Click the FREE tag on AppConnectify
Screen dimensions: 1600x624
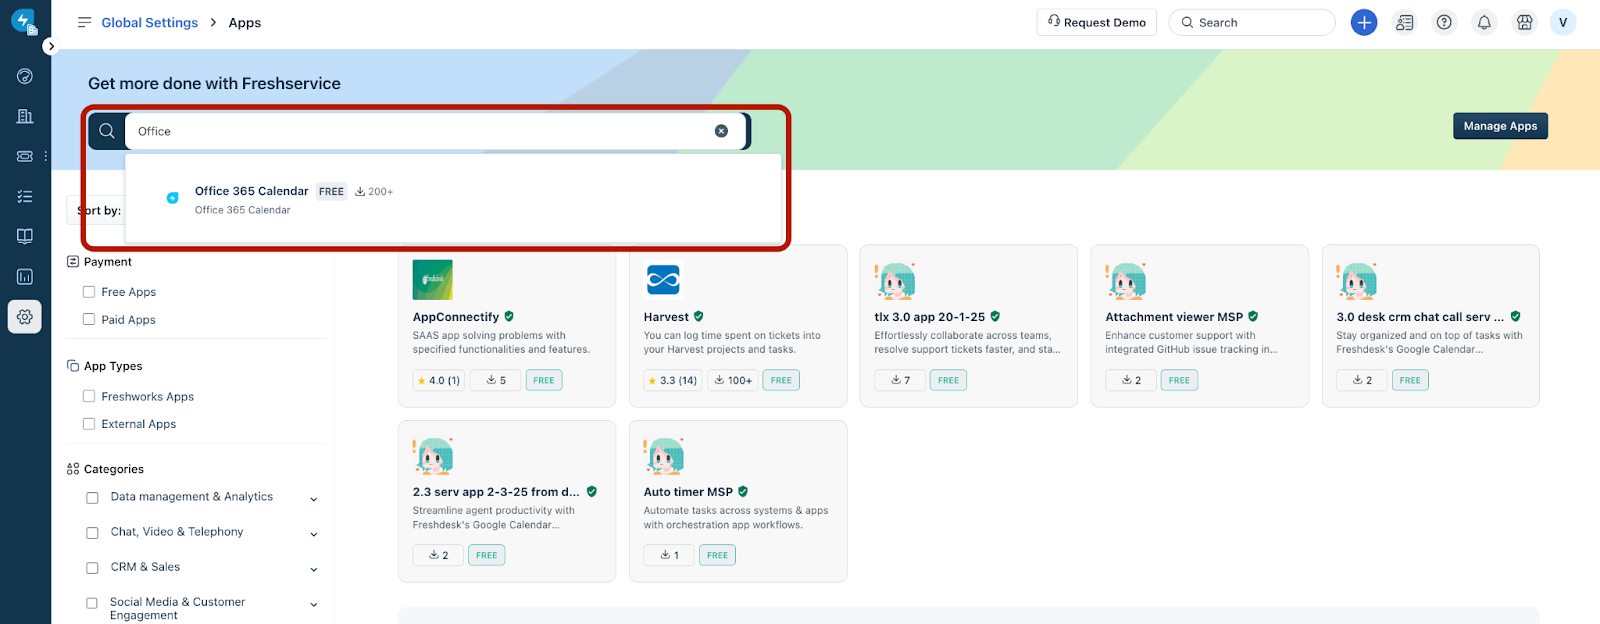(544, 380)
